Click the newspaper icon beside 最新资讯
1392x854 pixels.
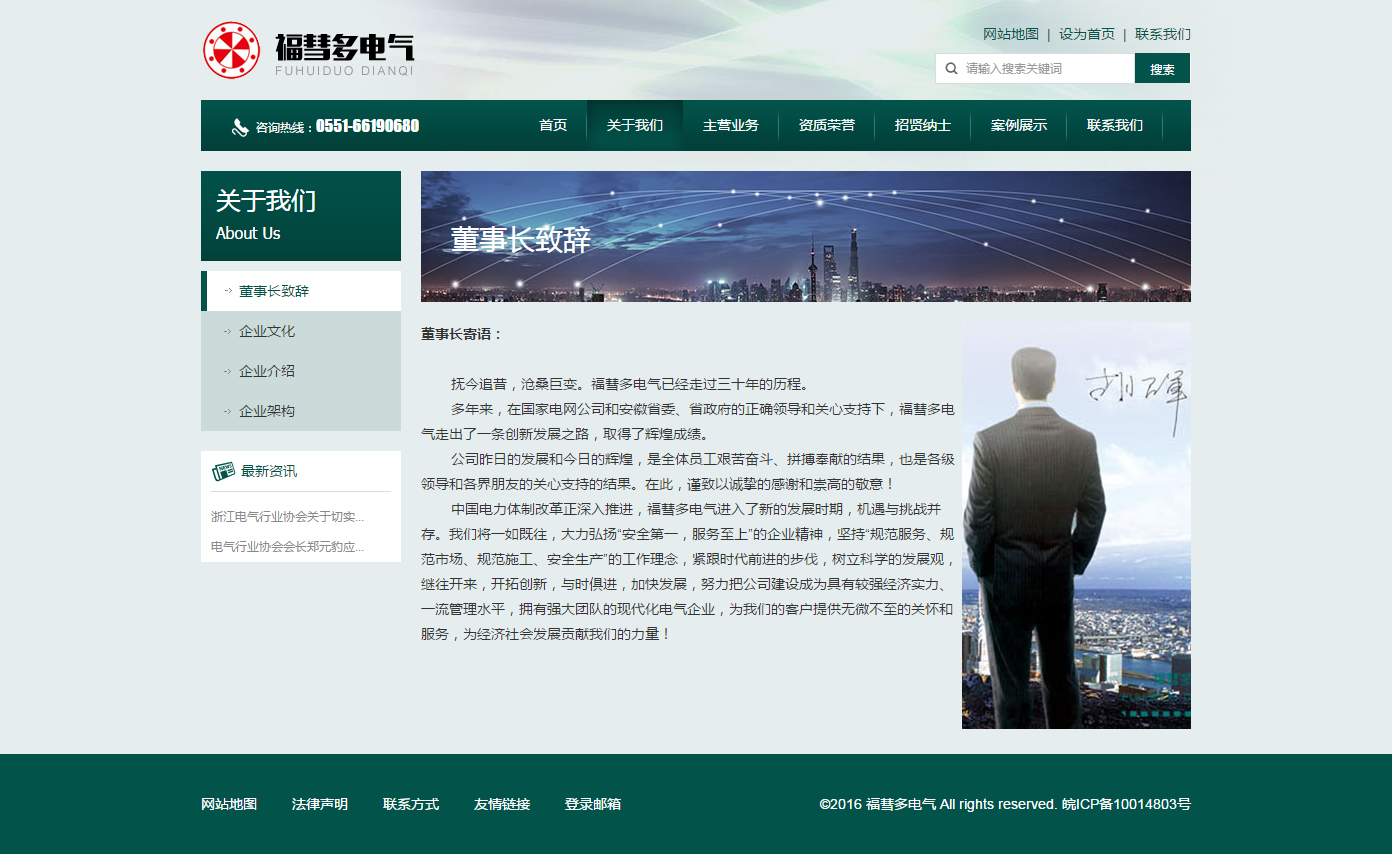tap(223, 471)
